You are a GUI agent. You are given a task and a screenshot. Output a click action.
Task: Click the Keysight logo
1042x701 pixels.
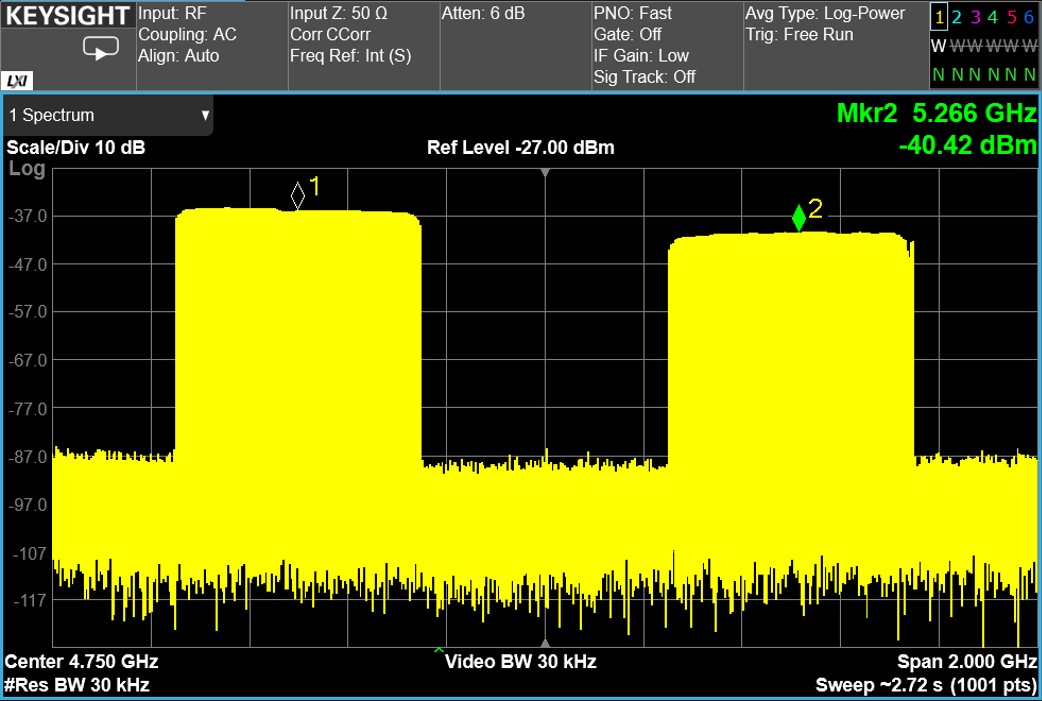click(x=68, y=16)
